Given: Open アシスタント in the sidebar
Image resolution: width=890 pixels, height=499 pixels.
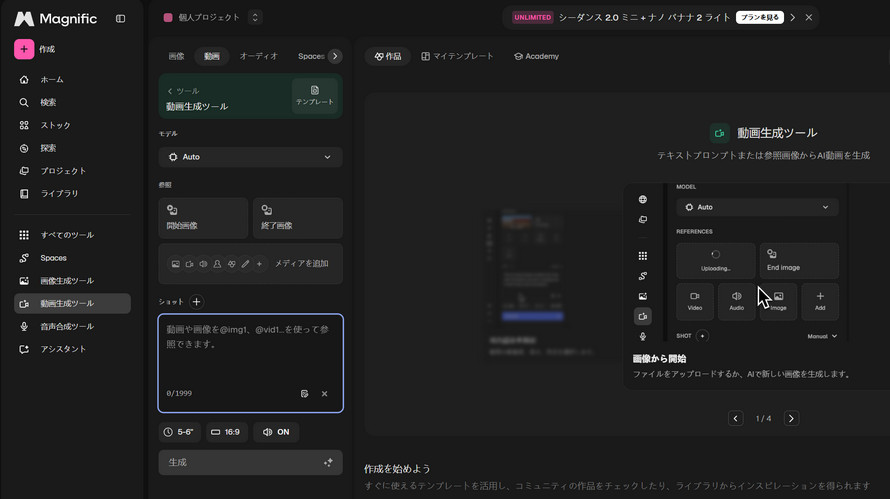Looking at the screenshot, I should (x=72, y=349).
